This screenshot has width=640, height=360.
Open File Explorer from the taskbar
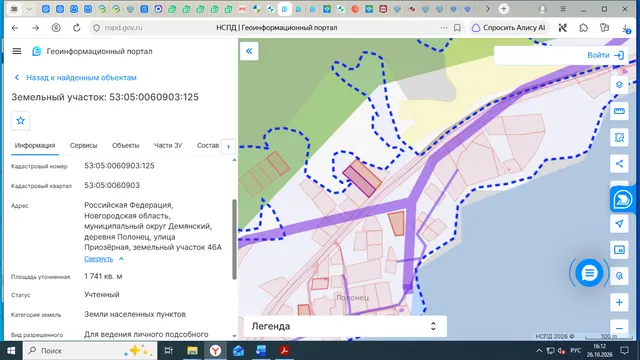point(192,351)
